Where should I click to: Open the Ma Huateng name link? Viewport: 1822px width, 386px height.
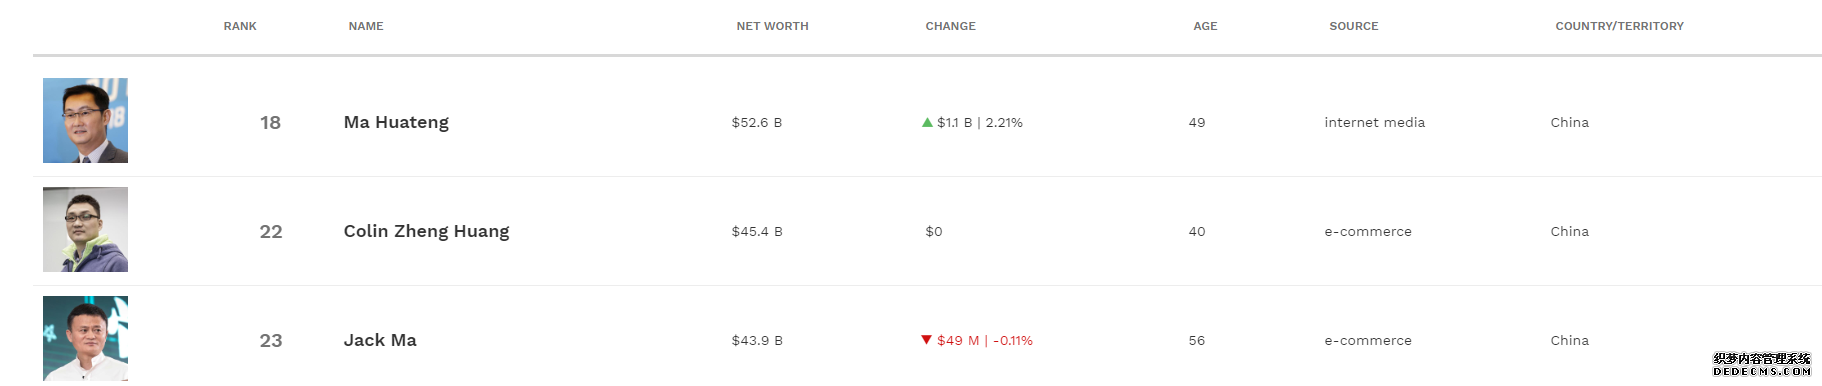(396, 122)
